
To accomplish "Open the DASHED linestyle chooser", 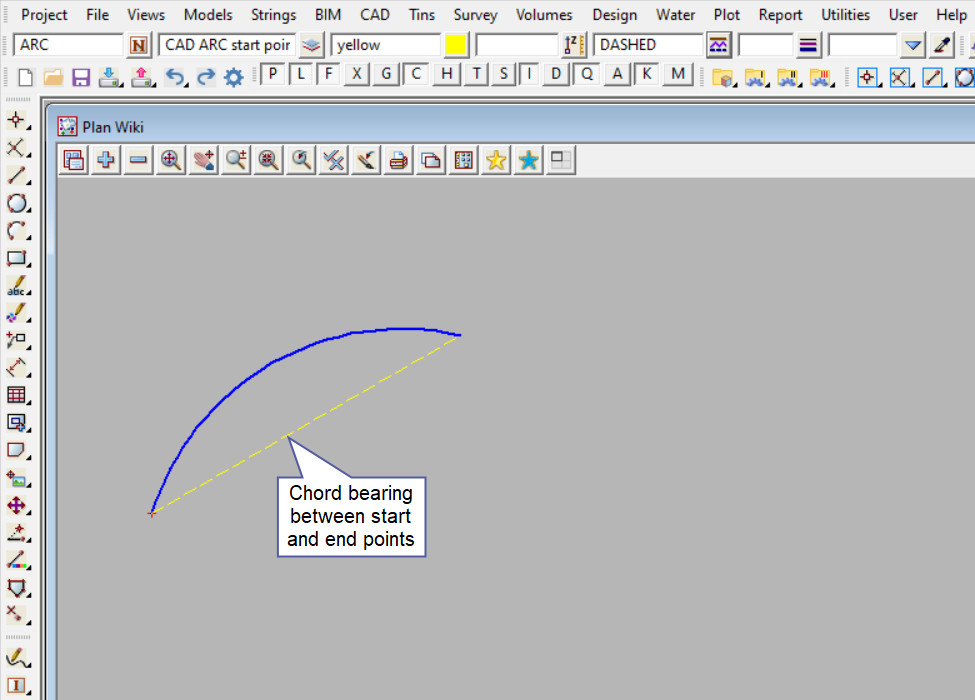I will tap(718, 45).
